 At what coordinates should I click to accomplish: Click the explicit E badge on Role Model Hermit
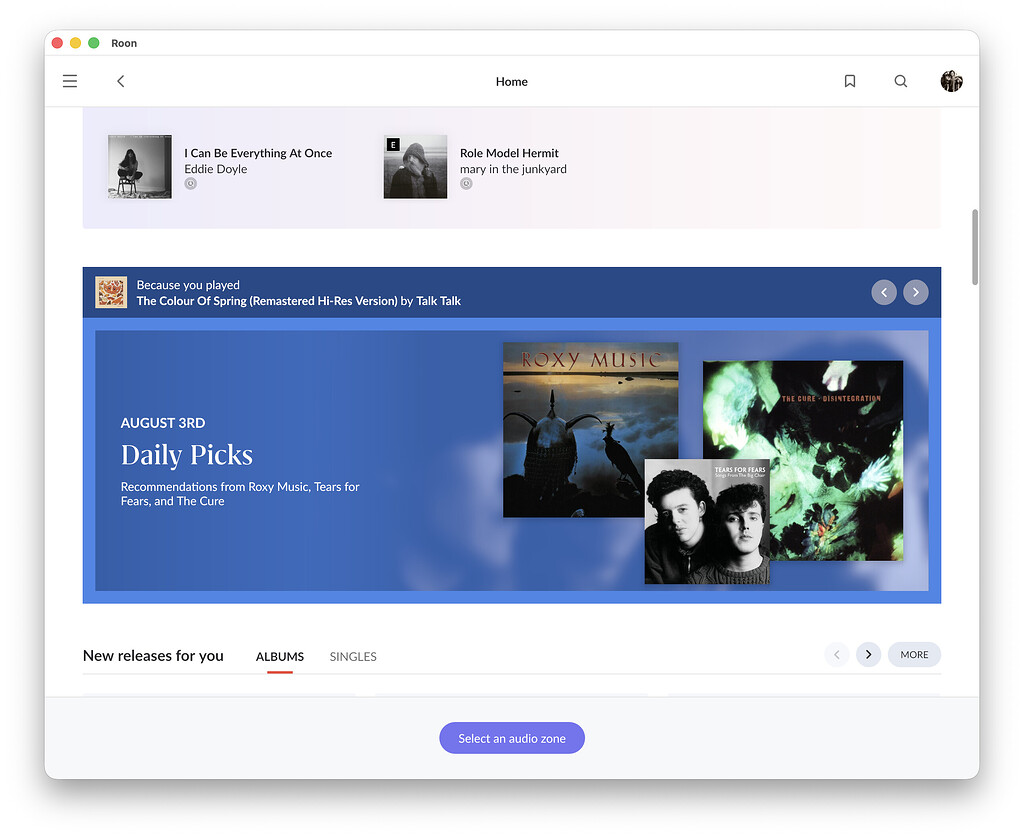pyautogui.click(x=393, y=144)
